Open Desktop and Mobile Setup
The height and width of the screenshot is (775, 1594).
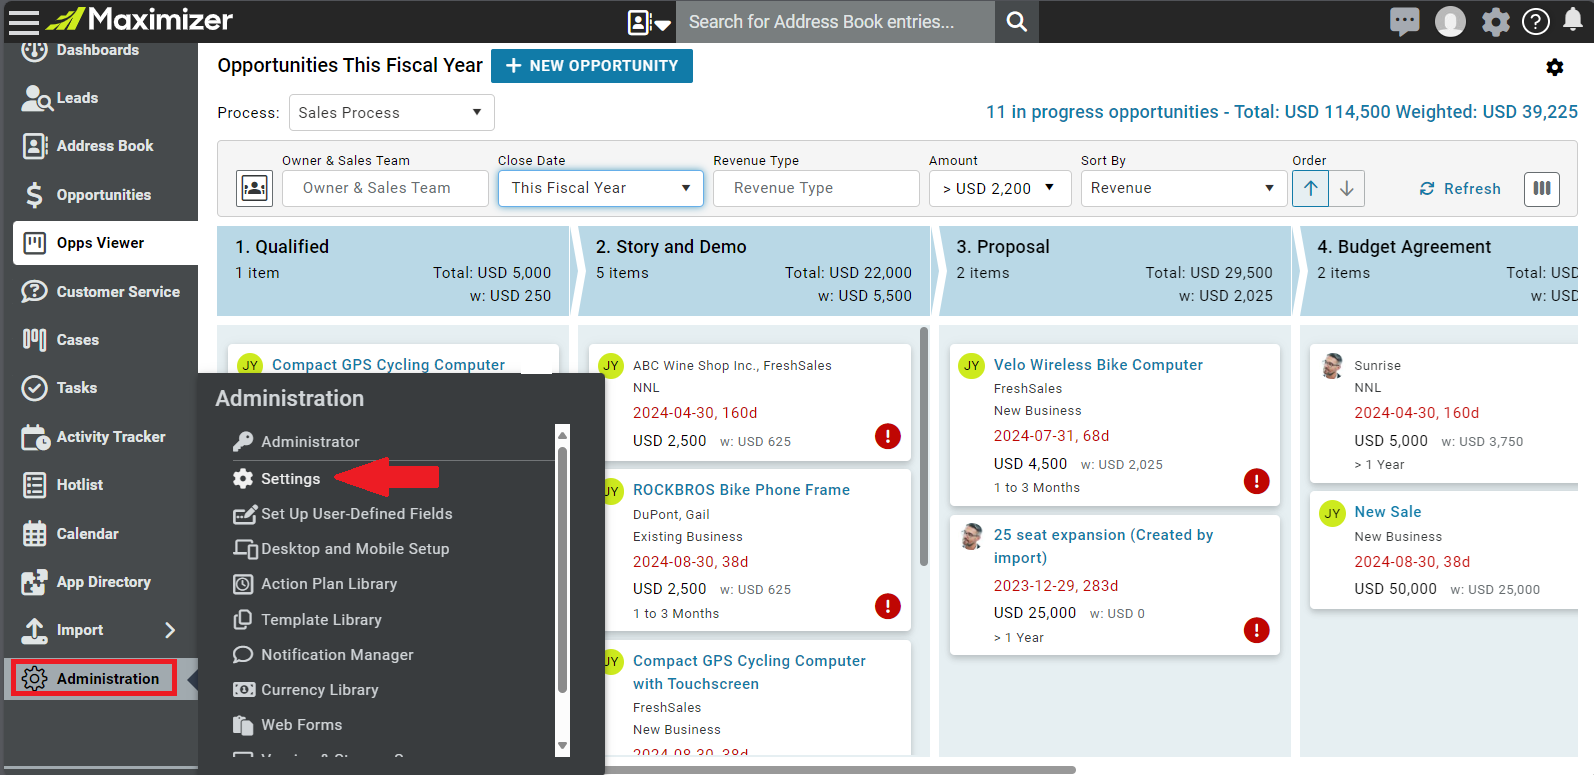tap(355, 549)
